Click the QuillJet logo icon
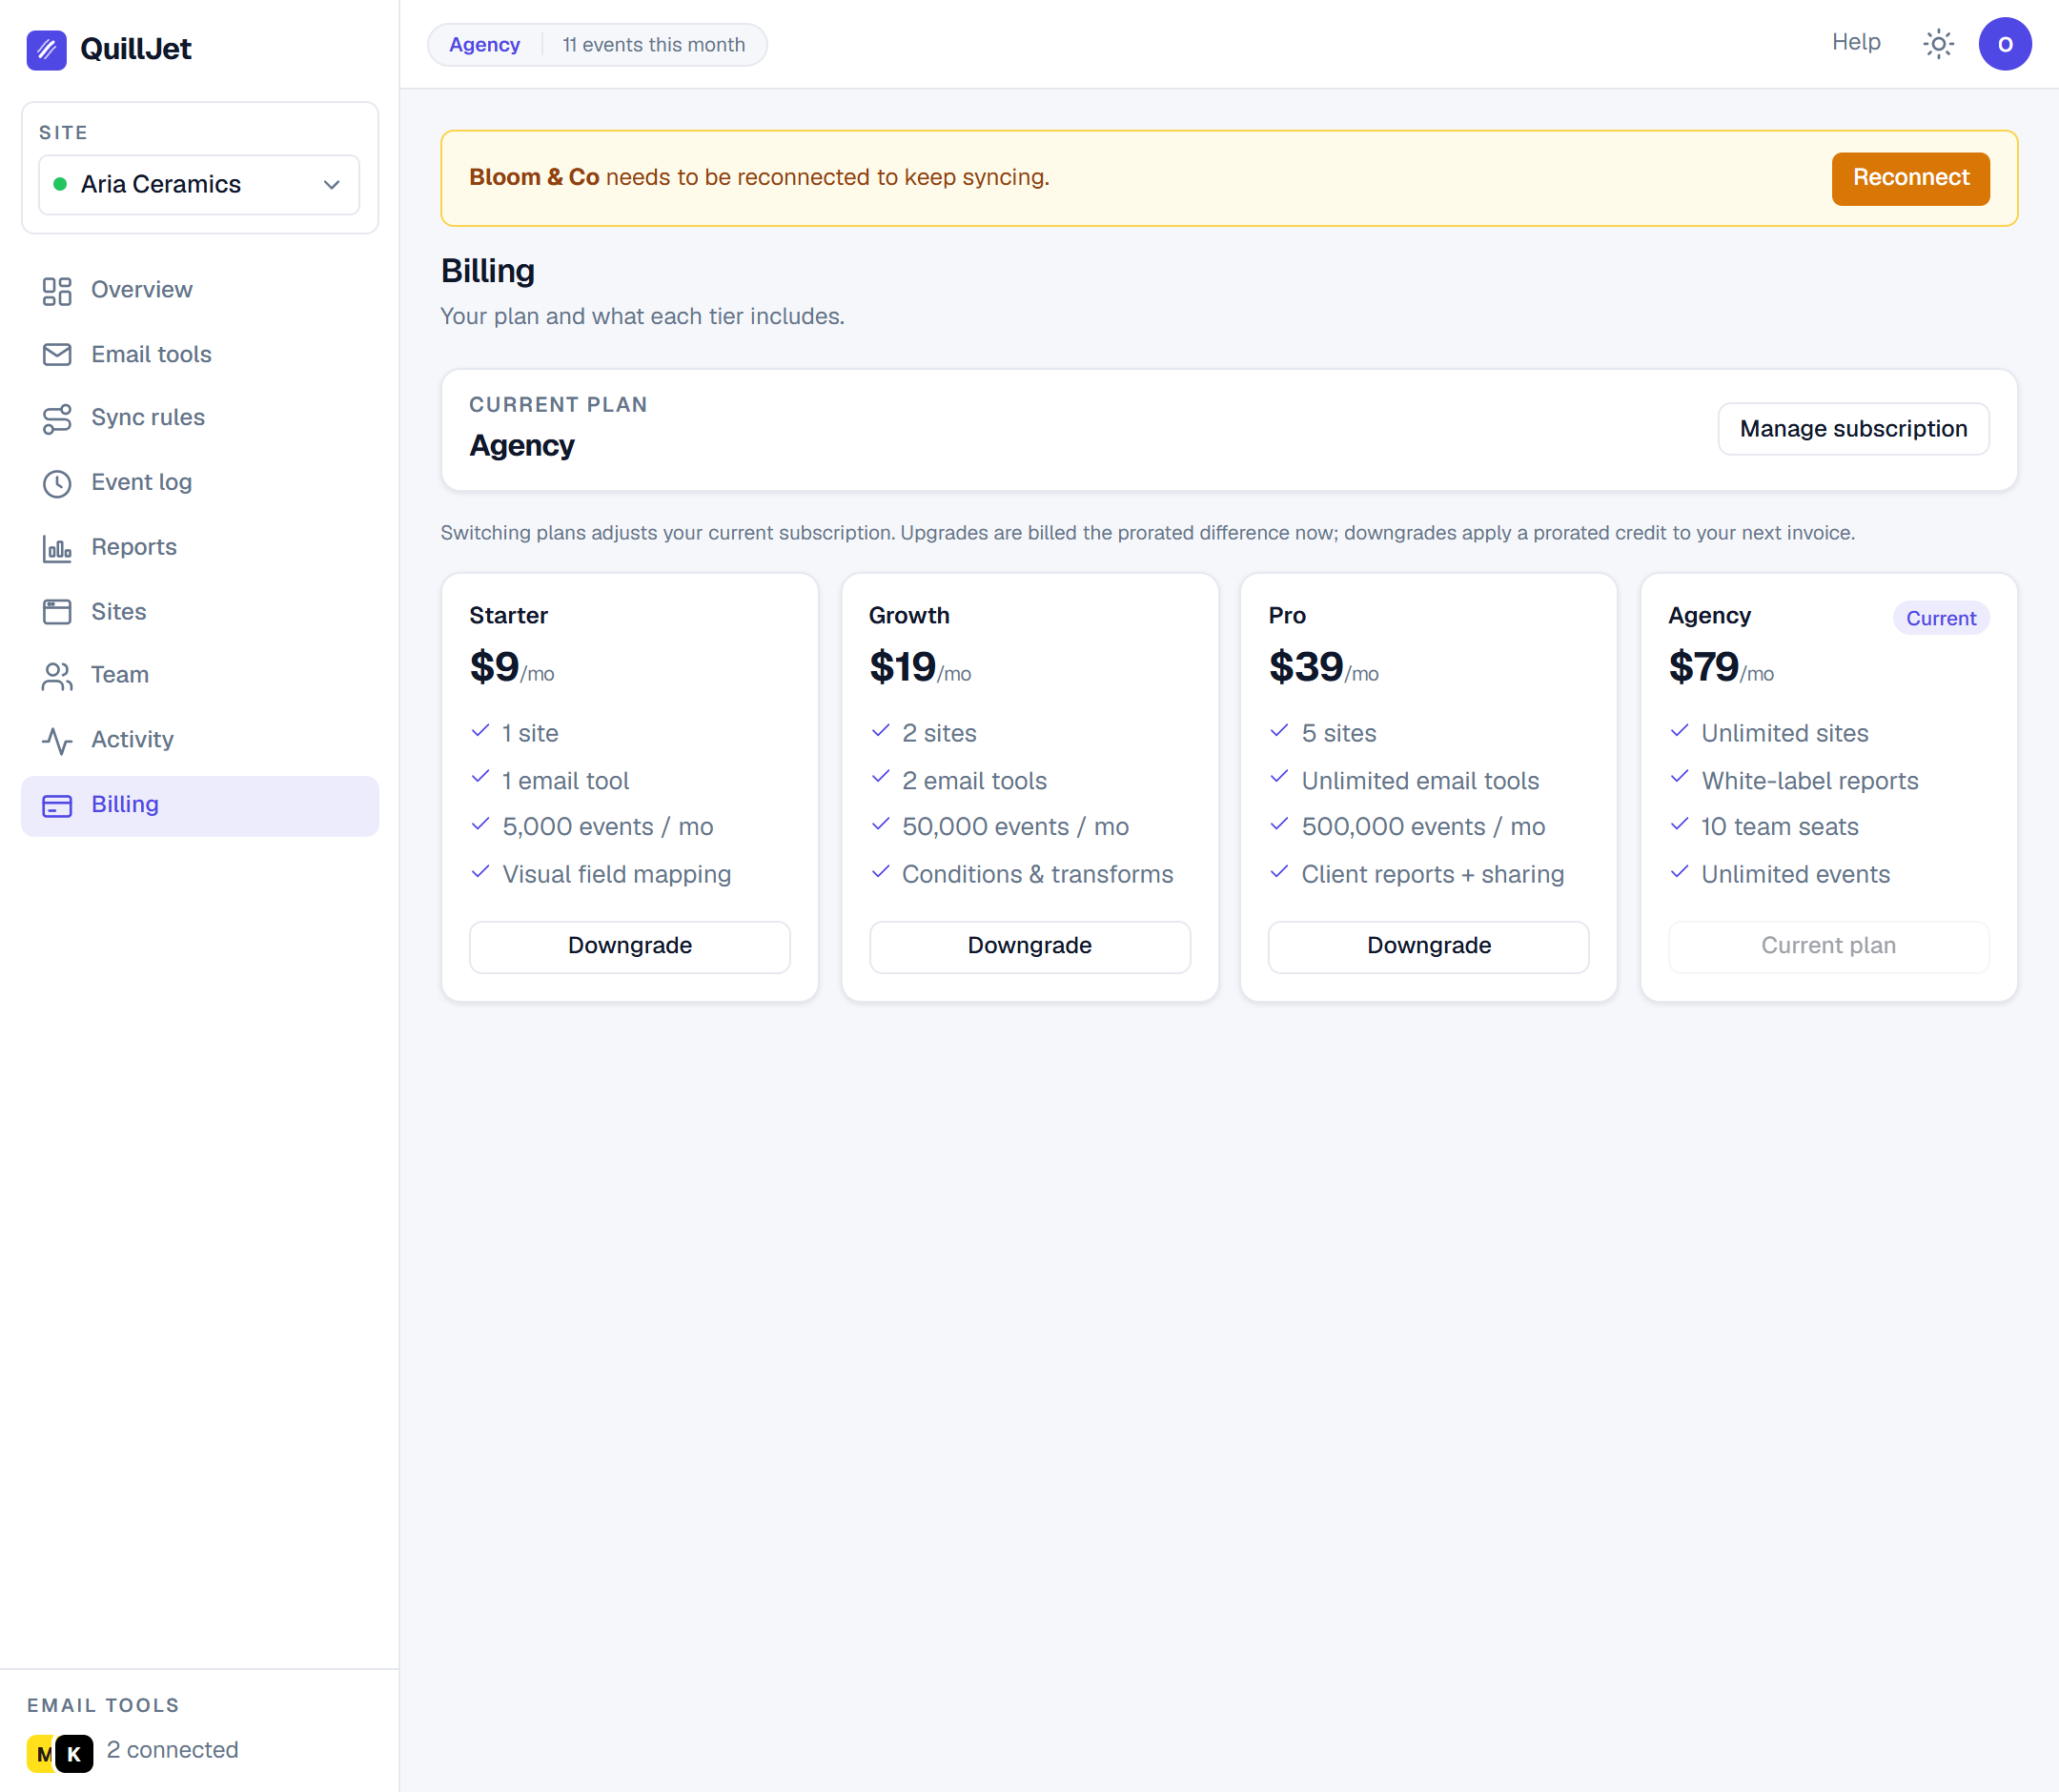Screen dimensions: 2059x1792 coord(46,49)
